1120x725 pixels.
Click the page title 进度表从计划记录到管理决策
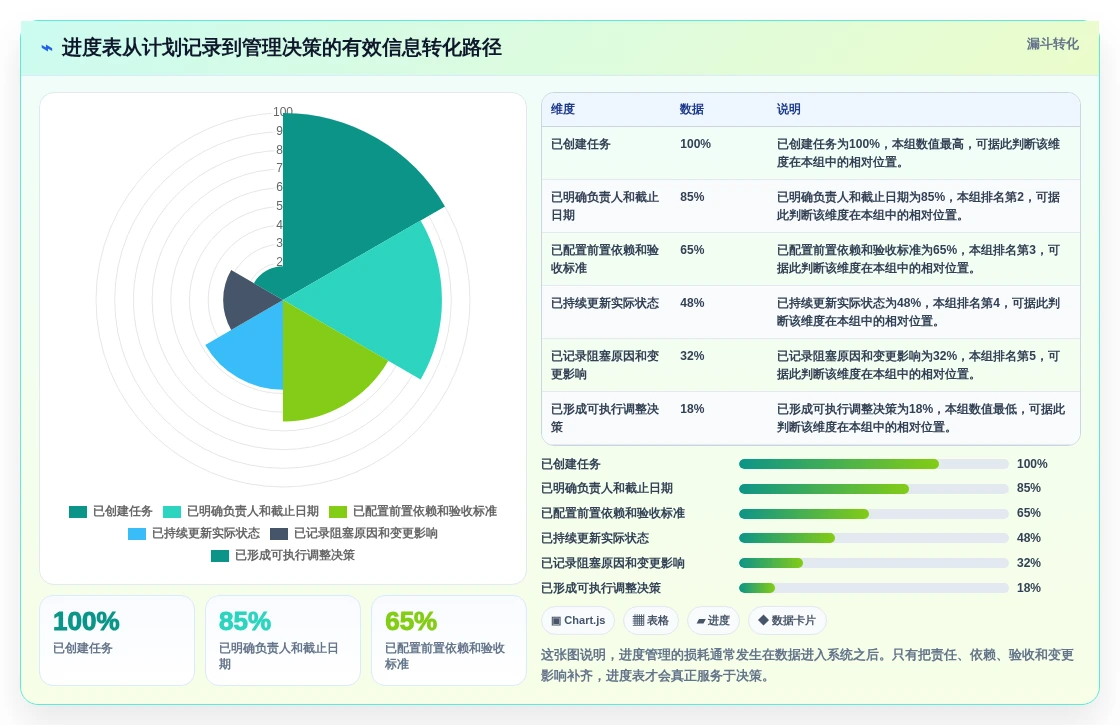tap(281, 48)
